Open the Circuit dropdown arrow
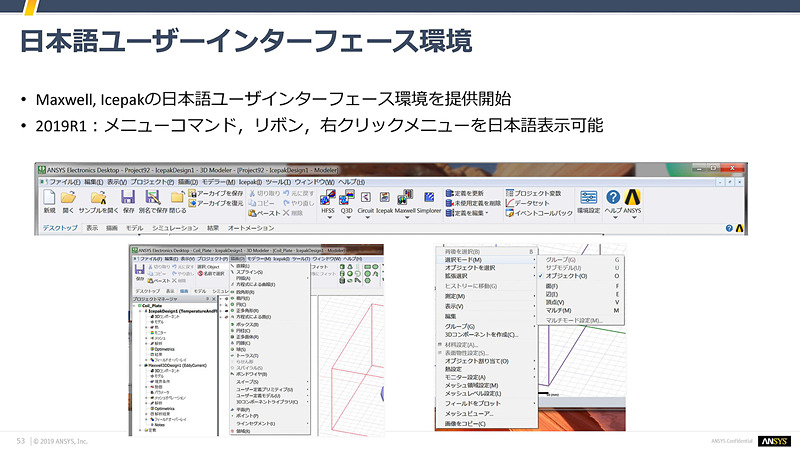 [366, 218]
